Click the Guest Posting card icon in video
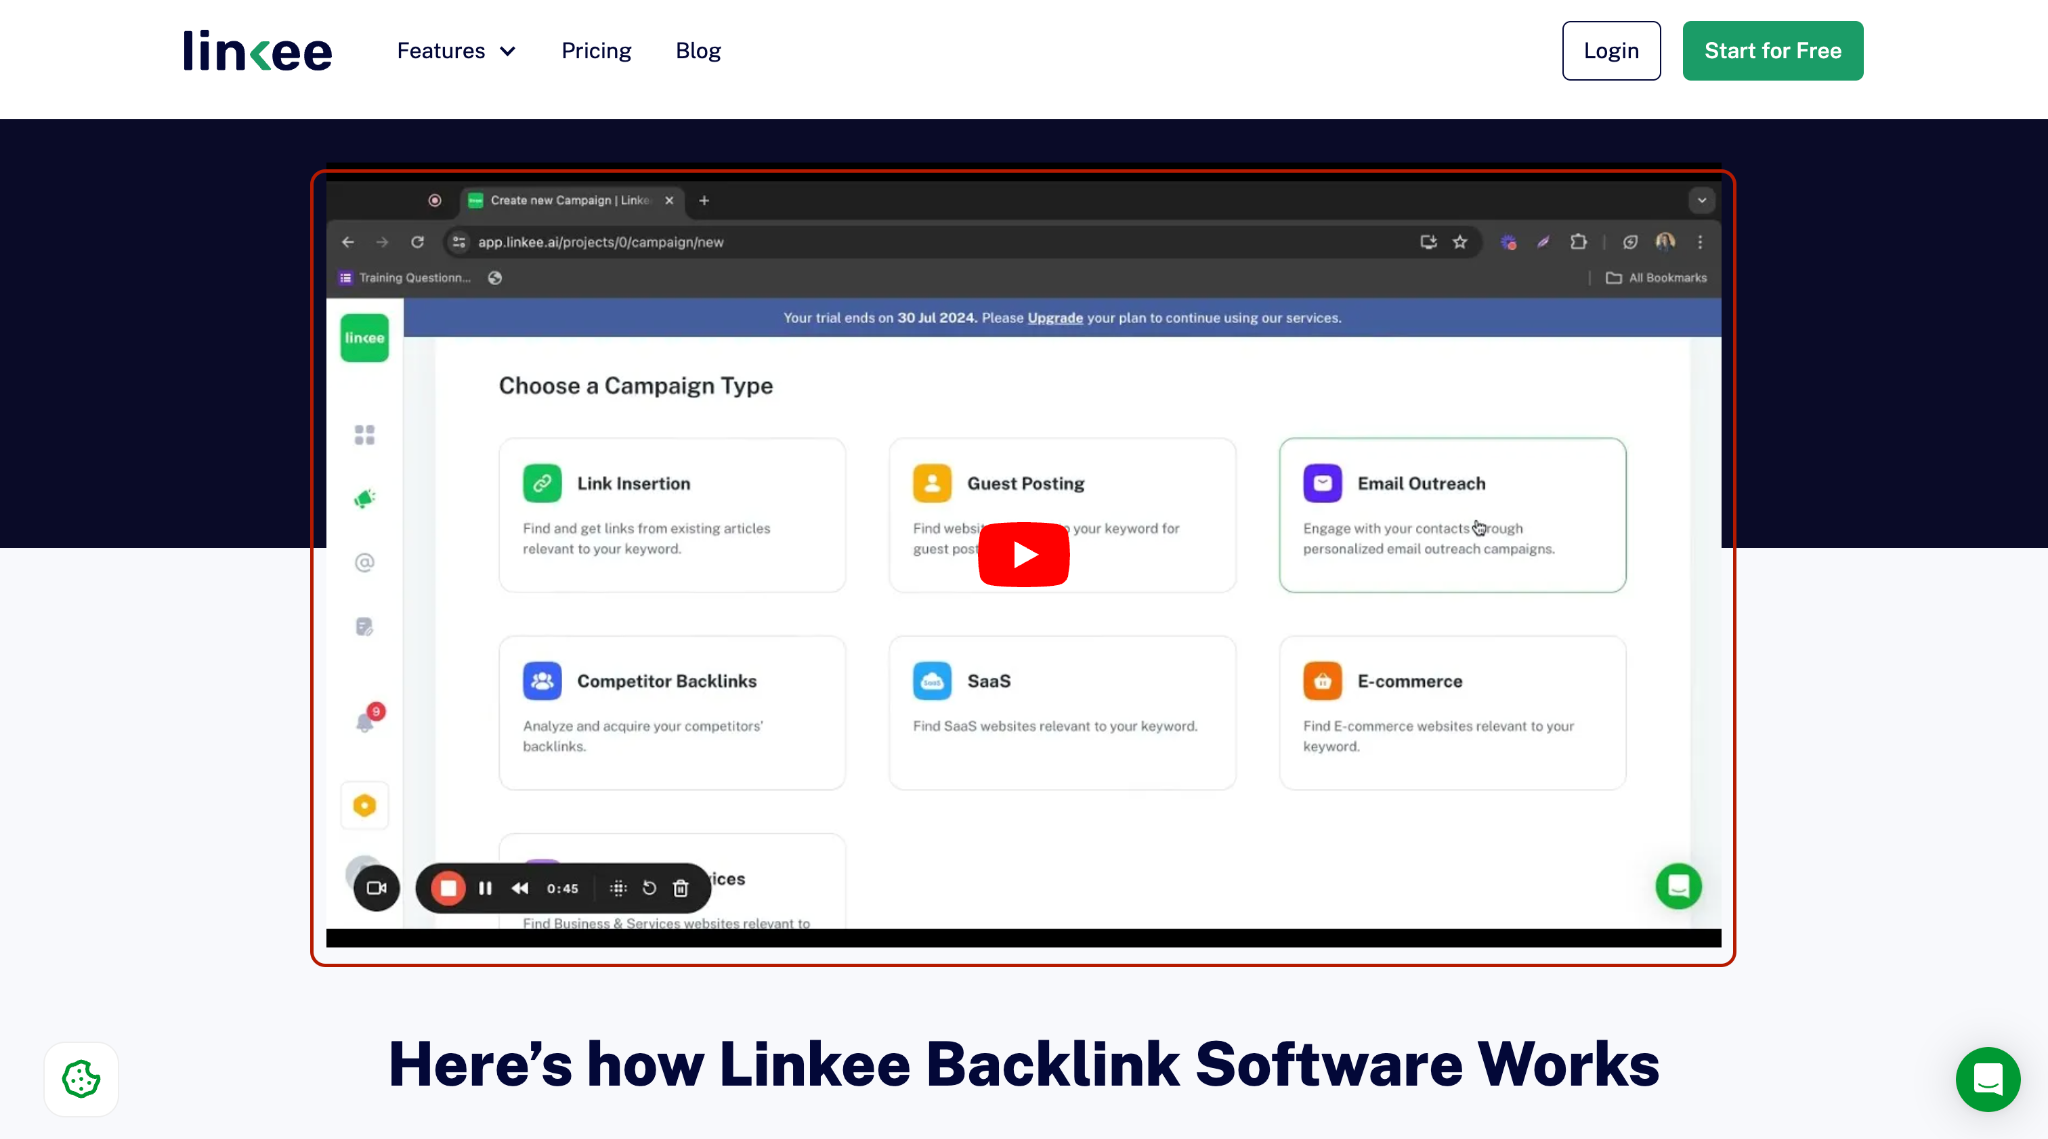Screen dimensions: 2048x1139 tap(932, 483)
